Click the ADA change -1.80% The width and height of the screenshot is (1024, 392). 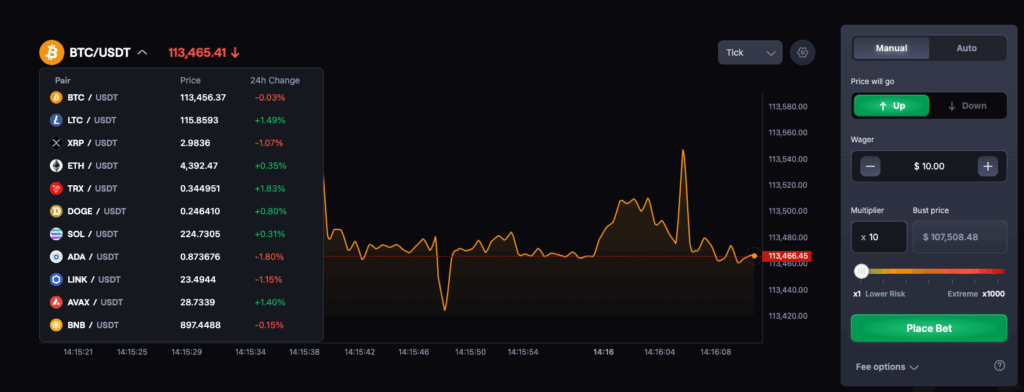pos(270,257)
